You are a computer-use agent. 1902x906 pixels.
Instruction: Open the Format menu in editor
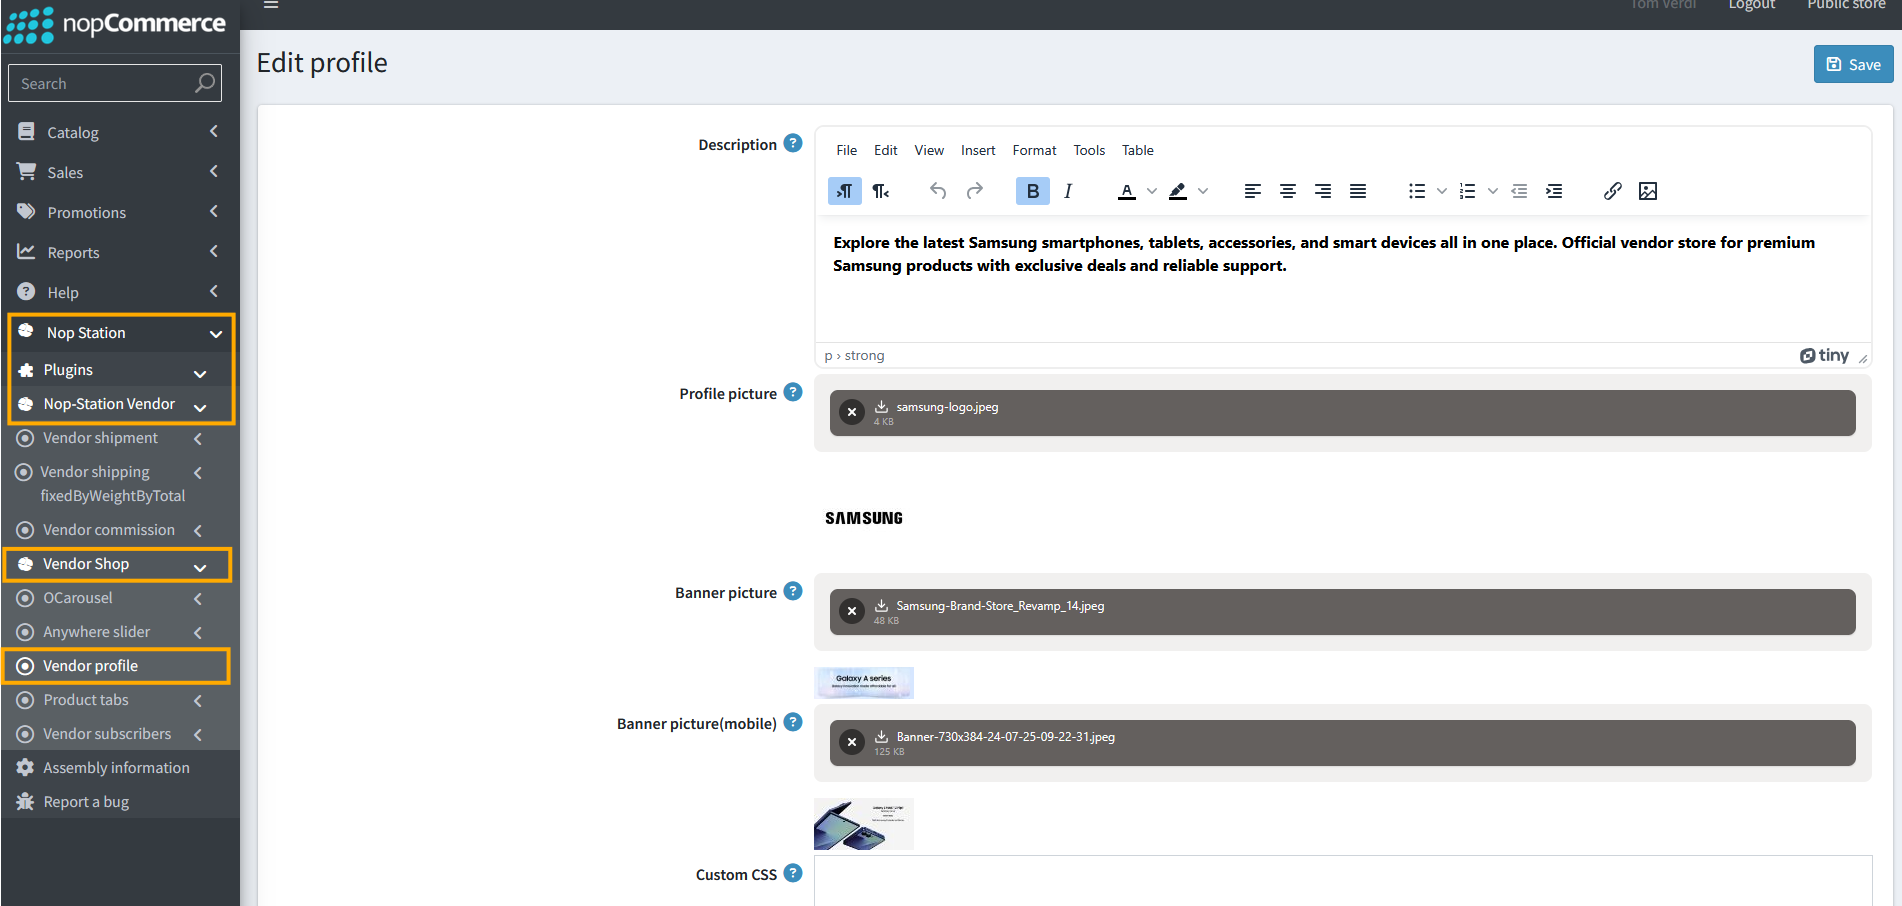tap(1034, 150)
